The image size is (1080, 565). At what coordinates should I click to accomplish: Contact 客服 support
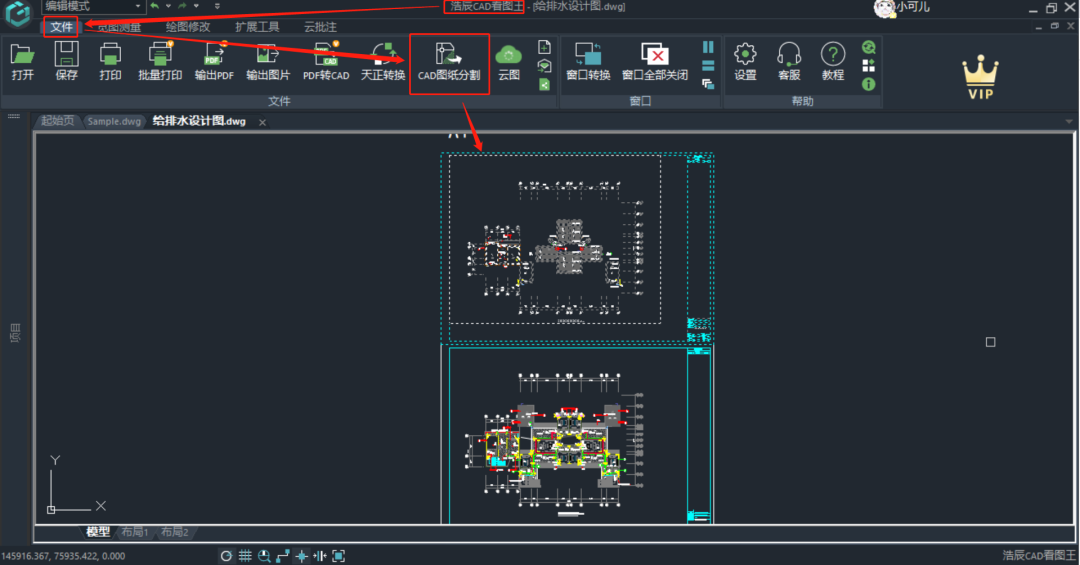pos(789,61)
